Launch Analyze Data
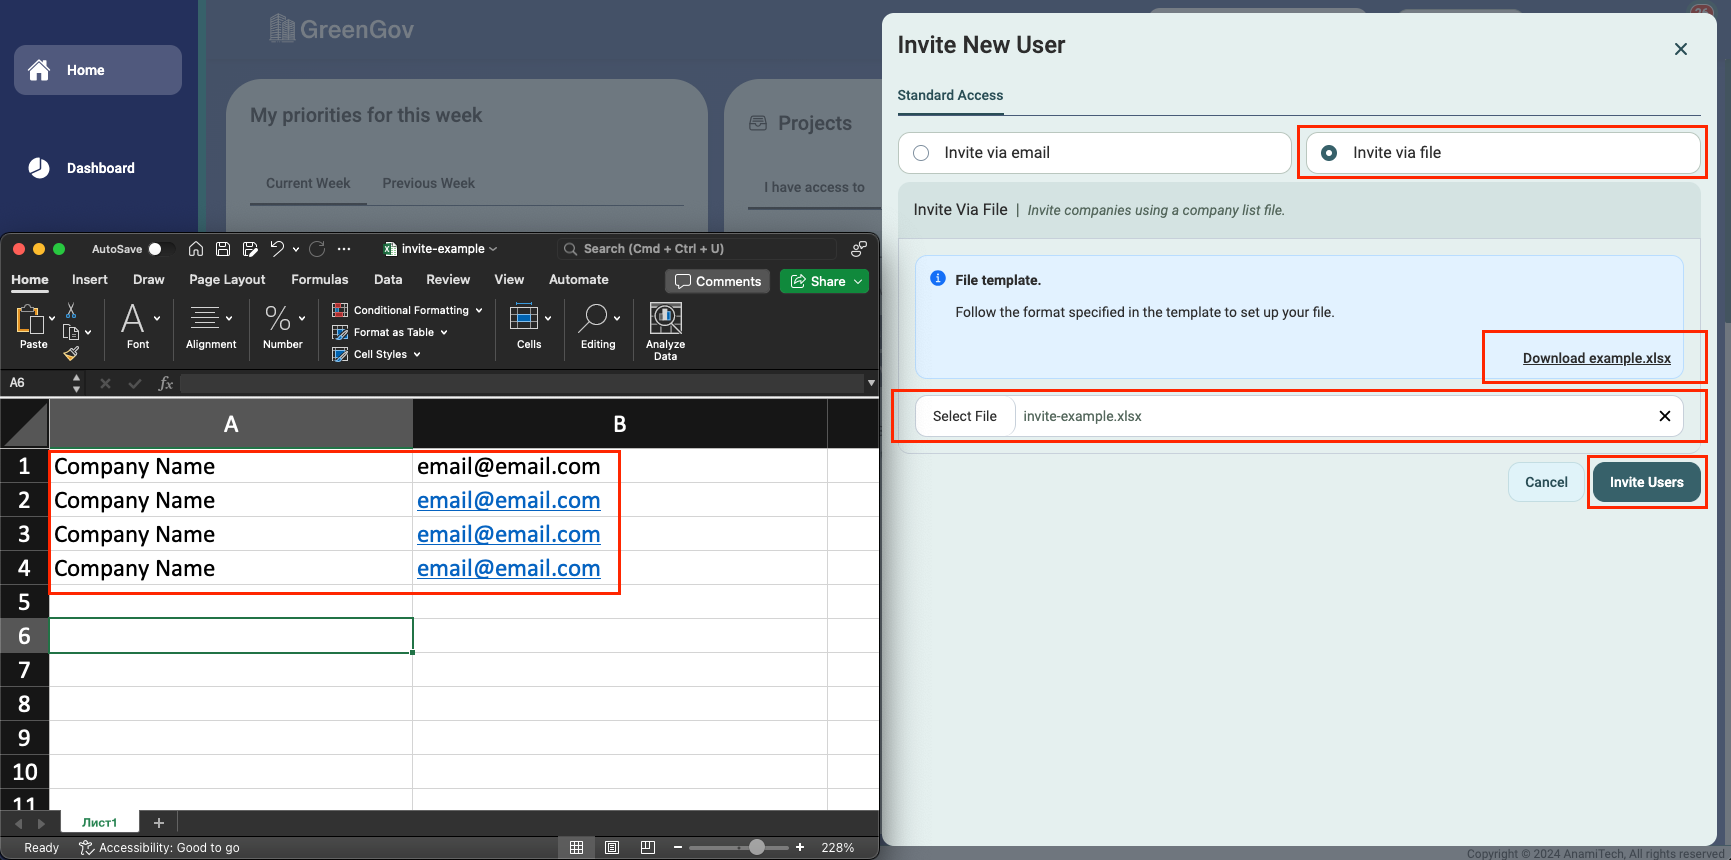1731x860 pixels. click(666, 331)
